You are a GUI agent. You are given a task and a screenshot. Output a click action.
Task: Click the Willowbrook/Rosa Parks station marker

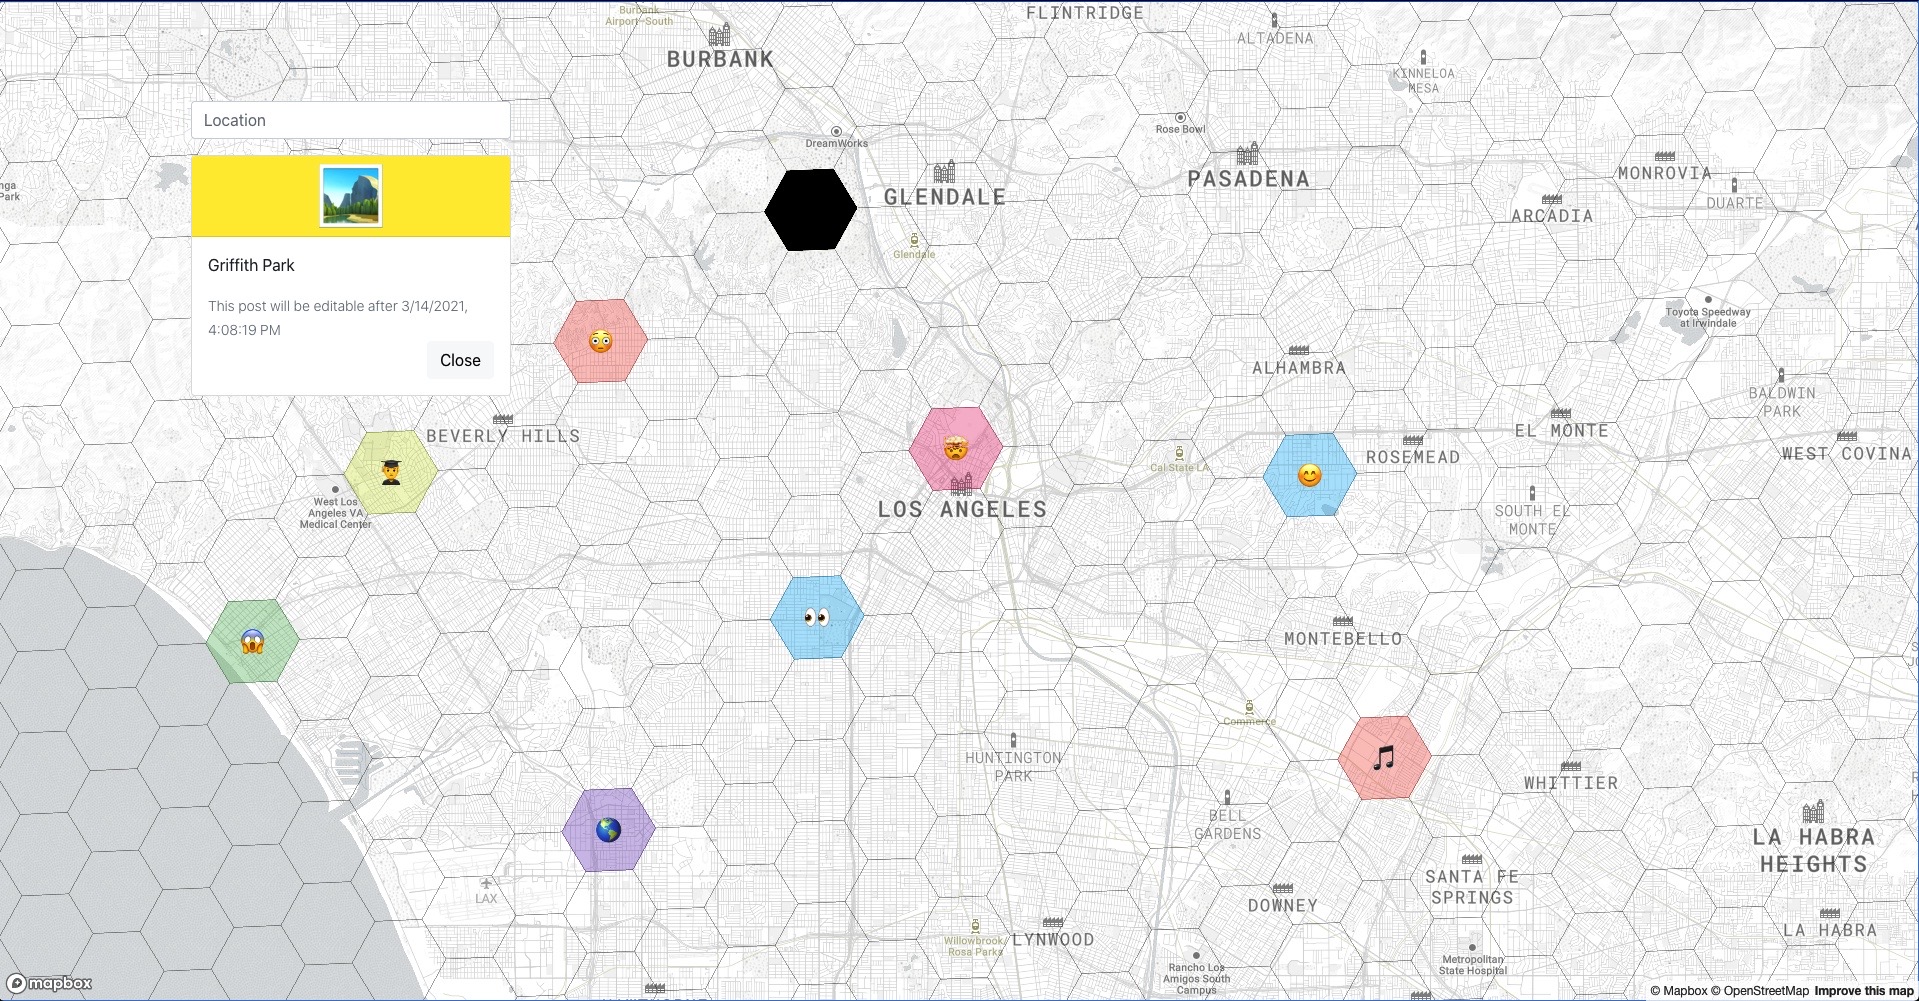click(975, 927)
